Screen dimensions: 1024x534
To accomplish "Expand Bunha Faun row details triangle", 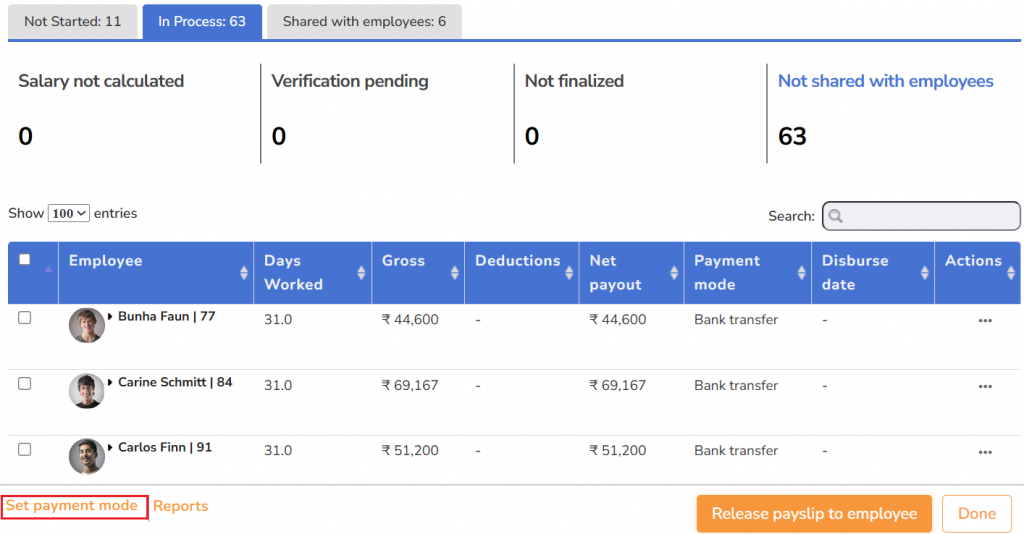I will coord(111,317).
